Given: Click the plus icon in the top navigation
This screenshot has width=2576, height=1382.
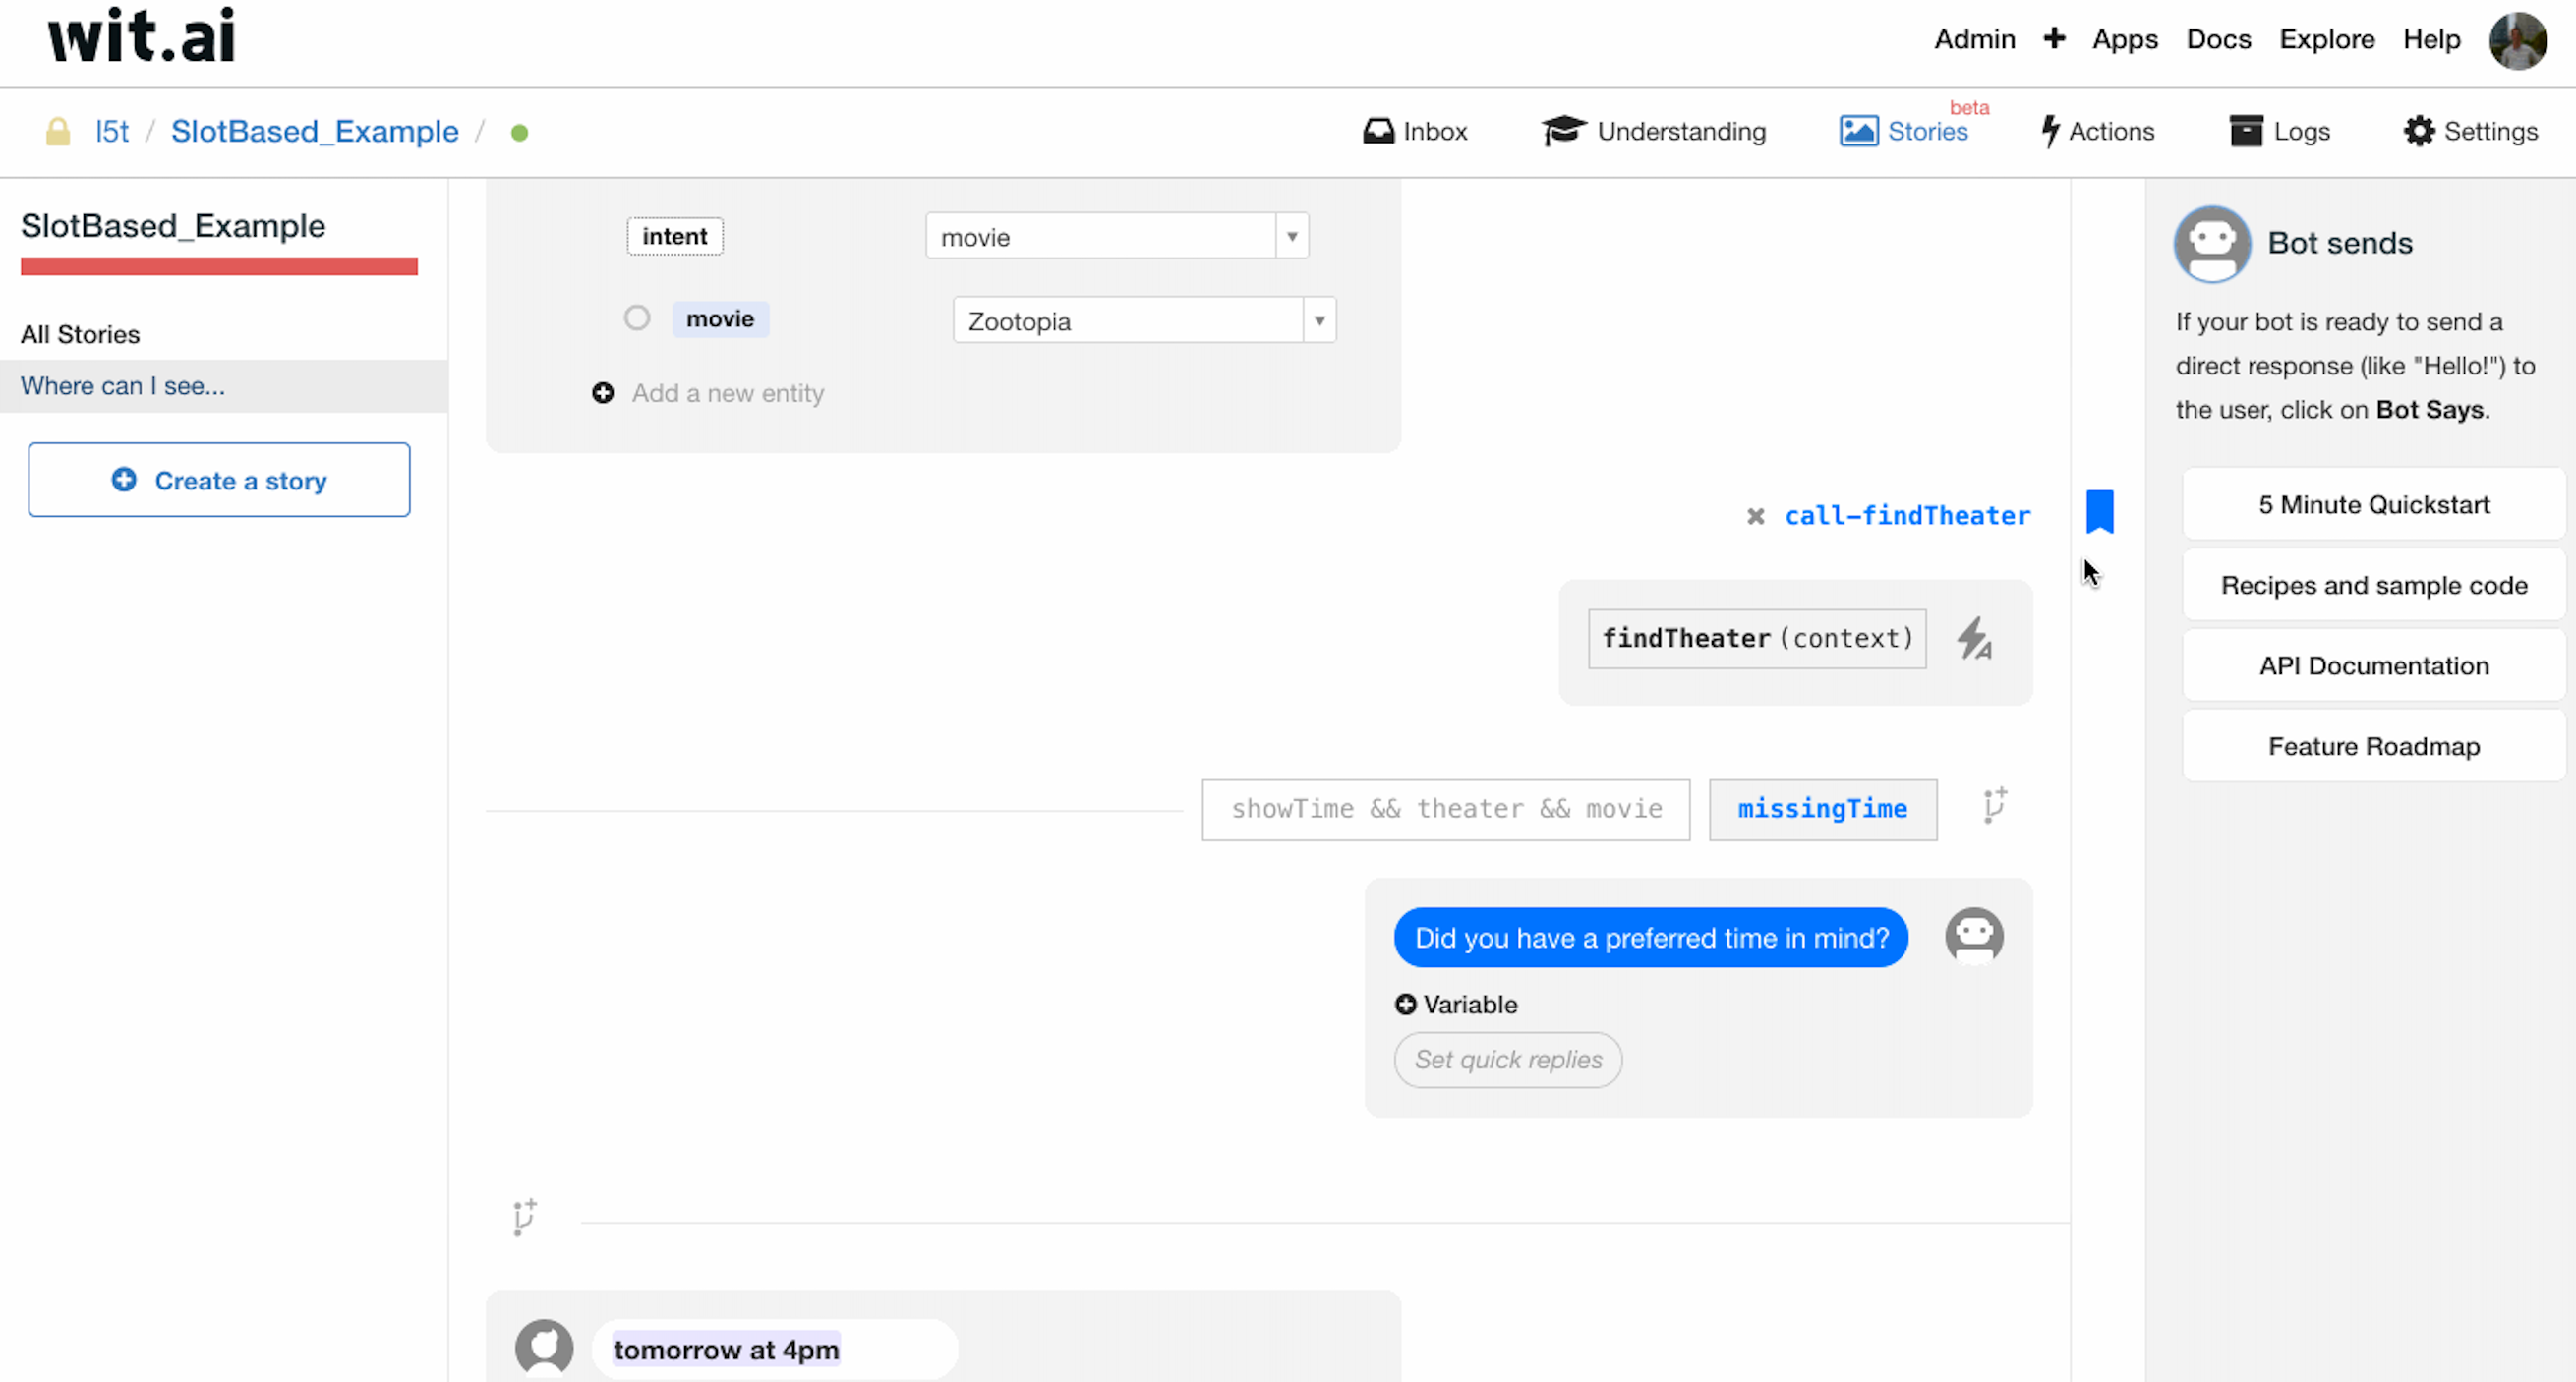Looking at the screenshot, I should (2054, 39).
